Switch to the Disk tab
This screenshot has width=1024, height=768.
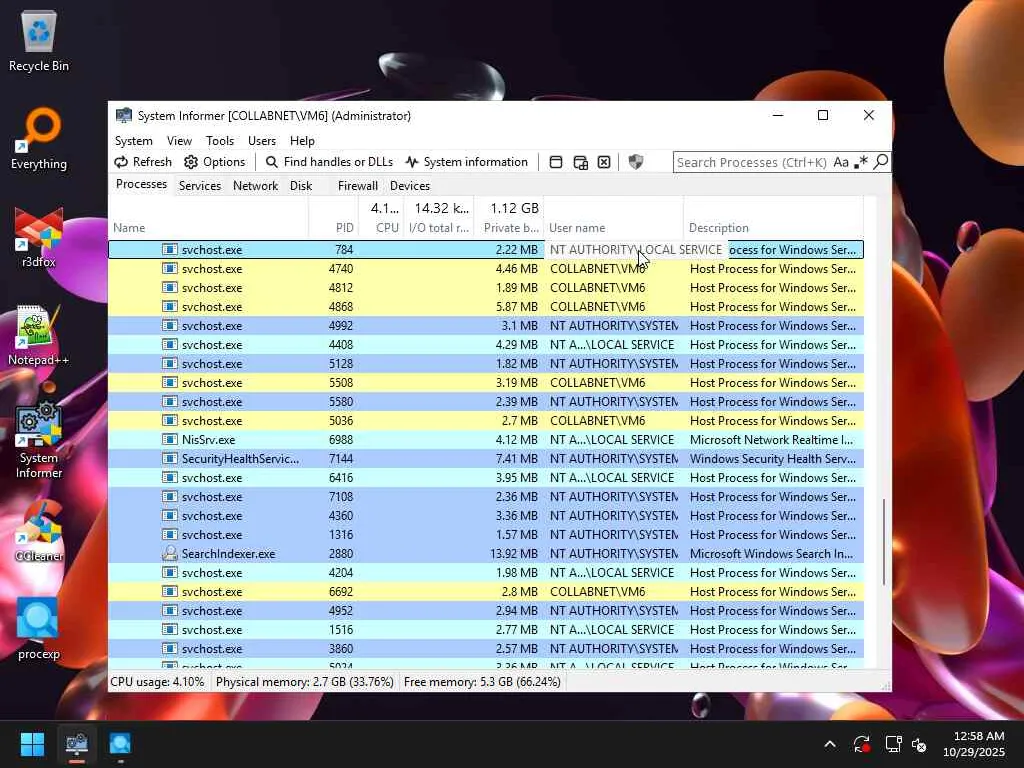tap(301, 186)
